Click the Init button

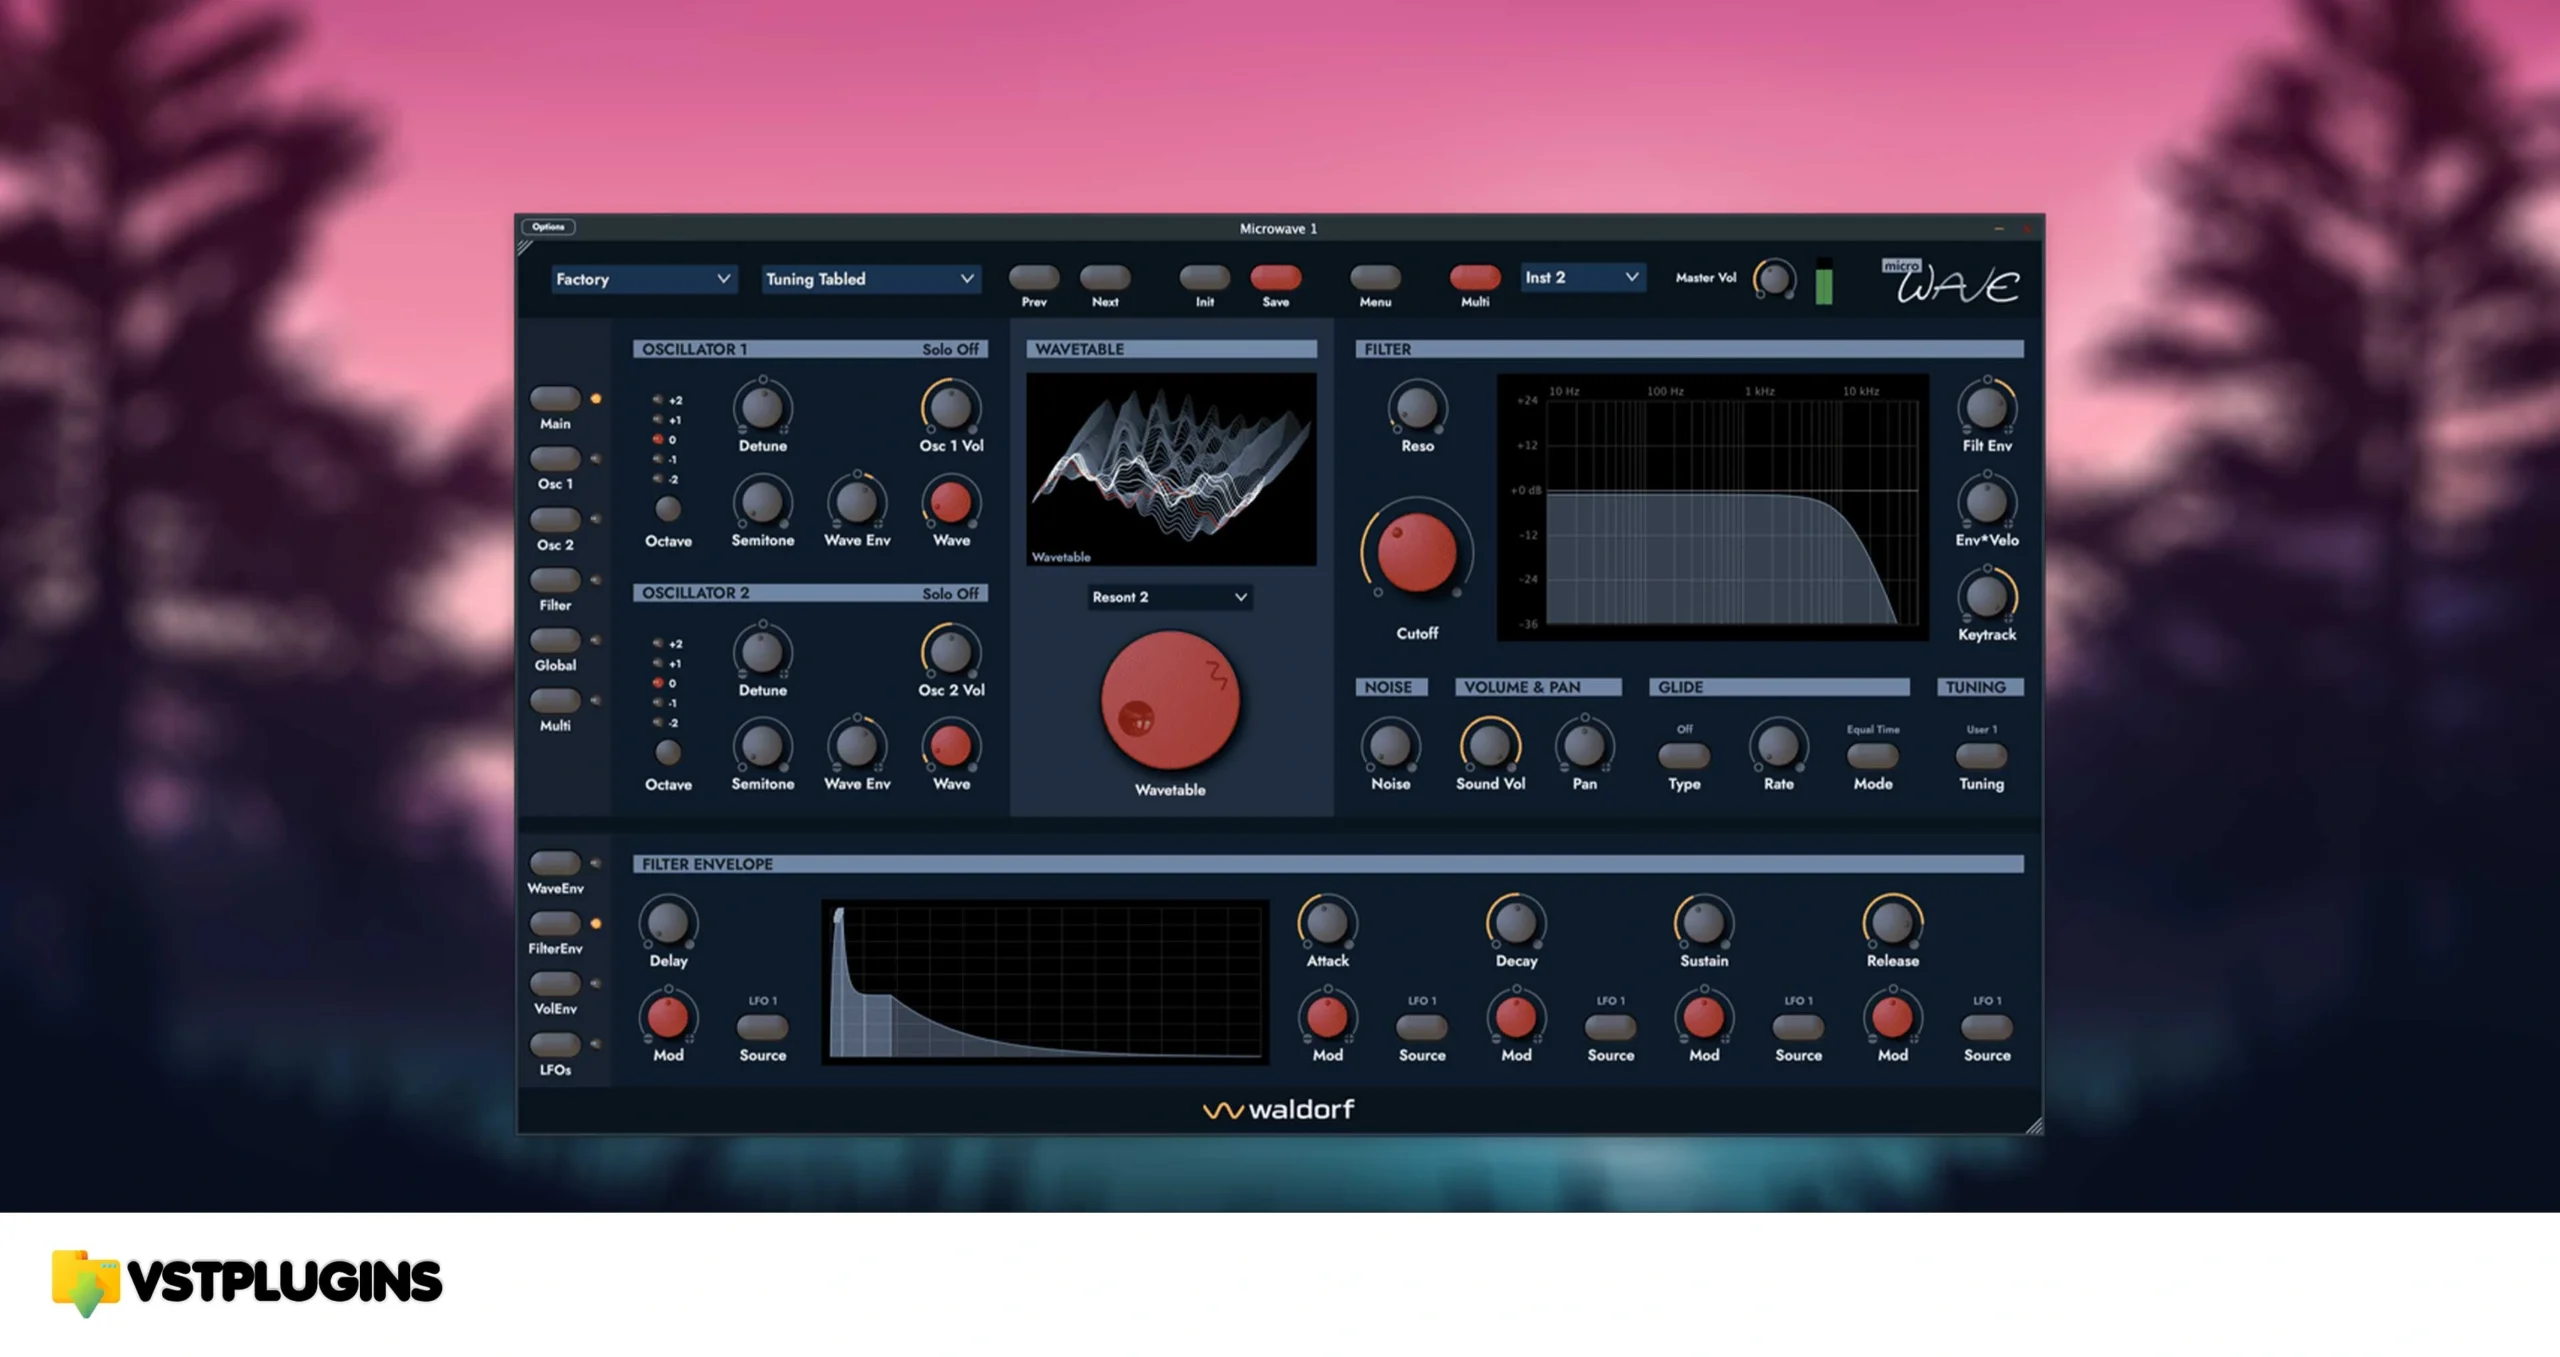(x=1204, y=277)
